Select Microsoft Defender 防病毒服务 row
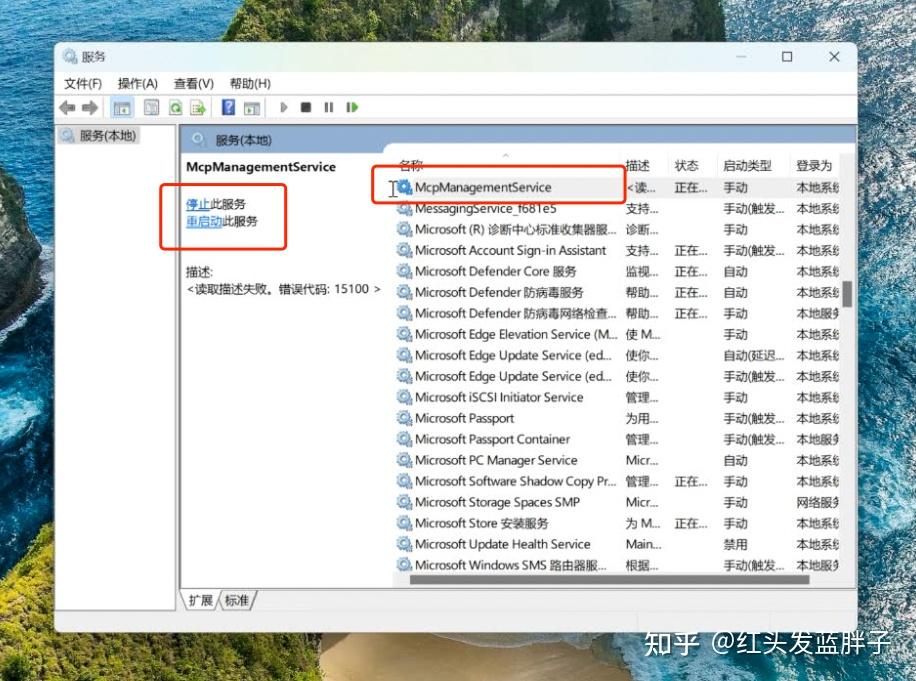The height and width of the screenshot is (681, 916). tap(616, 293)
